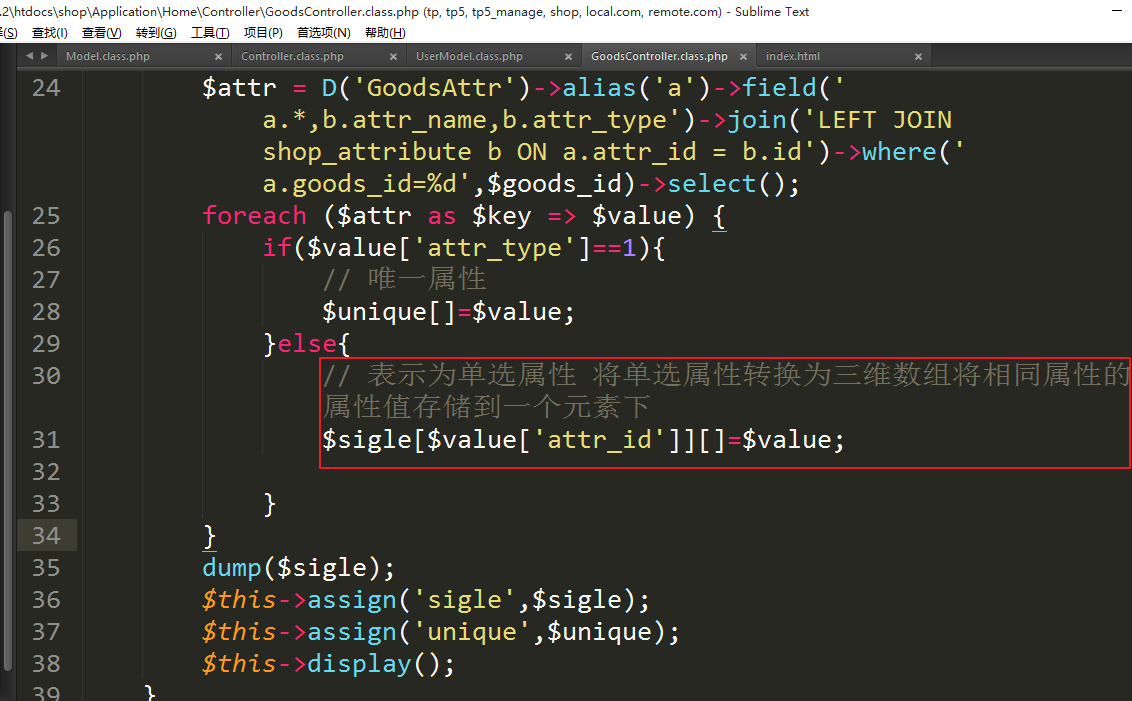Close the UserModel.class.php tab
Viewport: 1132px width, 701px height.
coord(568,57)
